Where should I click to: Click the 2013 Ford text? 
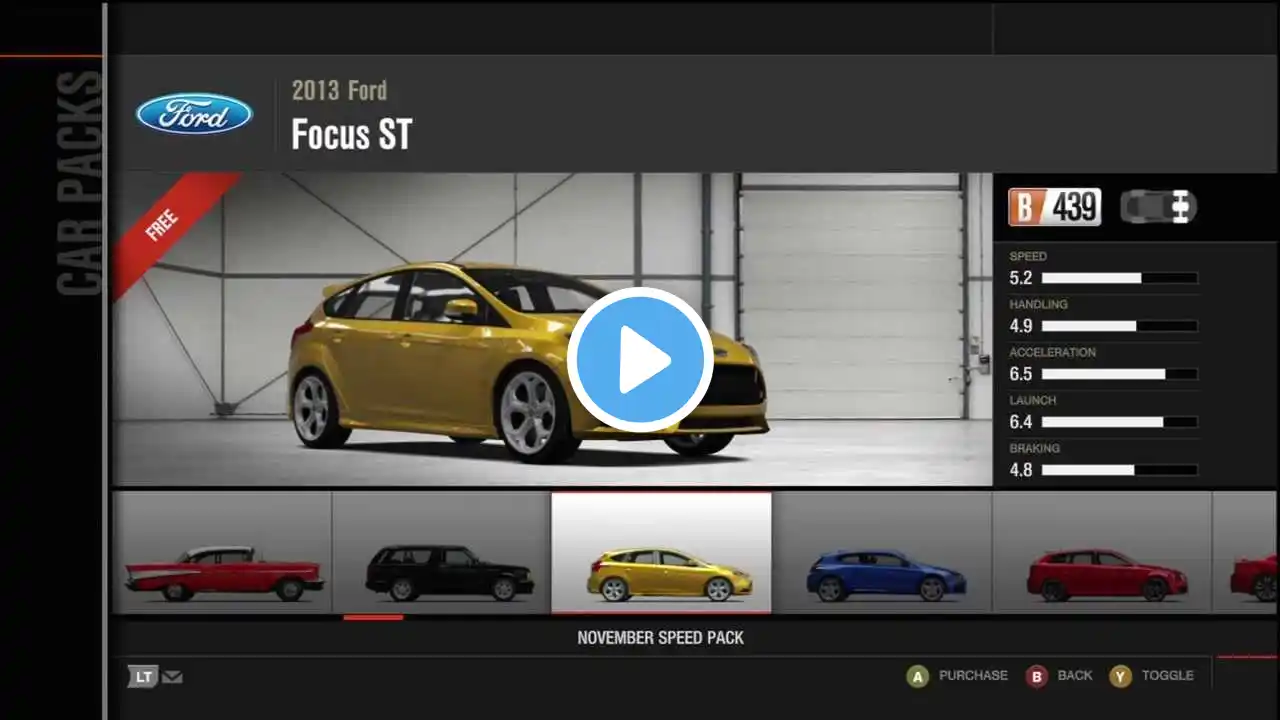click(339, 91)
